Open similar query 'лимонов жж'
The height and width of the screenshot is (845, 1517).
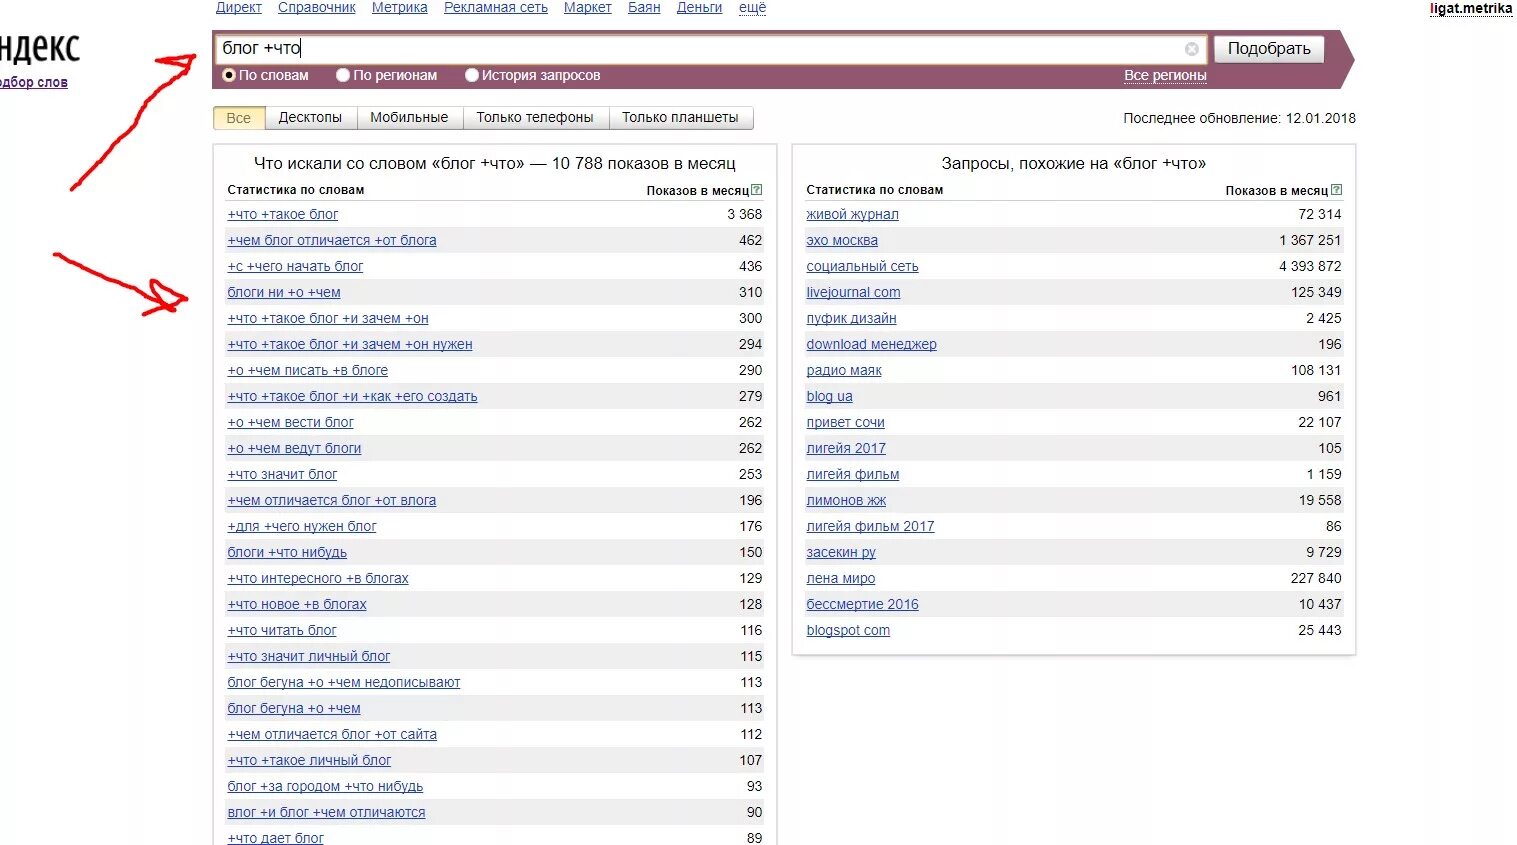(x=846, y=500)
